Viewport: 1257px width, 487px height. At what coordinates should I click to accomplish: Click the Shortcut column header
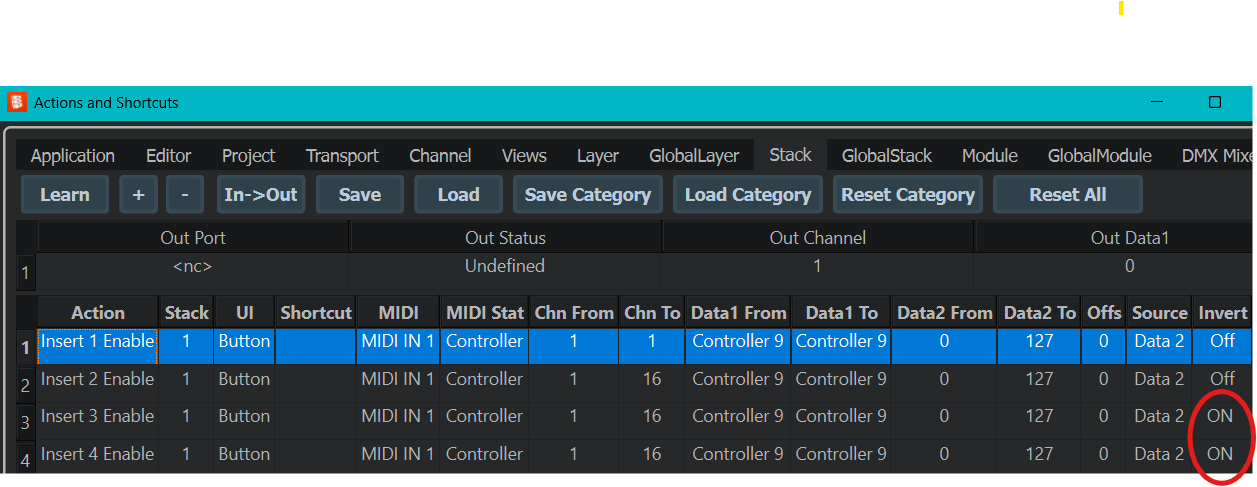tap(316, 313)
